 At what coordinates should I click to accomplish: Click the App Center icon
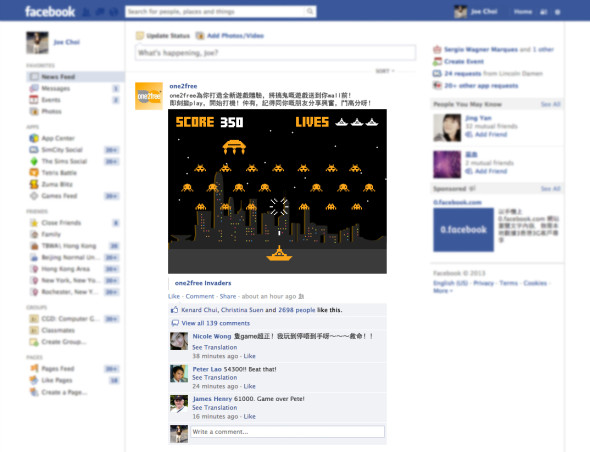[x=34, y=138]
